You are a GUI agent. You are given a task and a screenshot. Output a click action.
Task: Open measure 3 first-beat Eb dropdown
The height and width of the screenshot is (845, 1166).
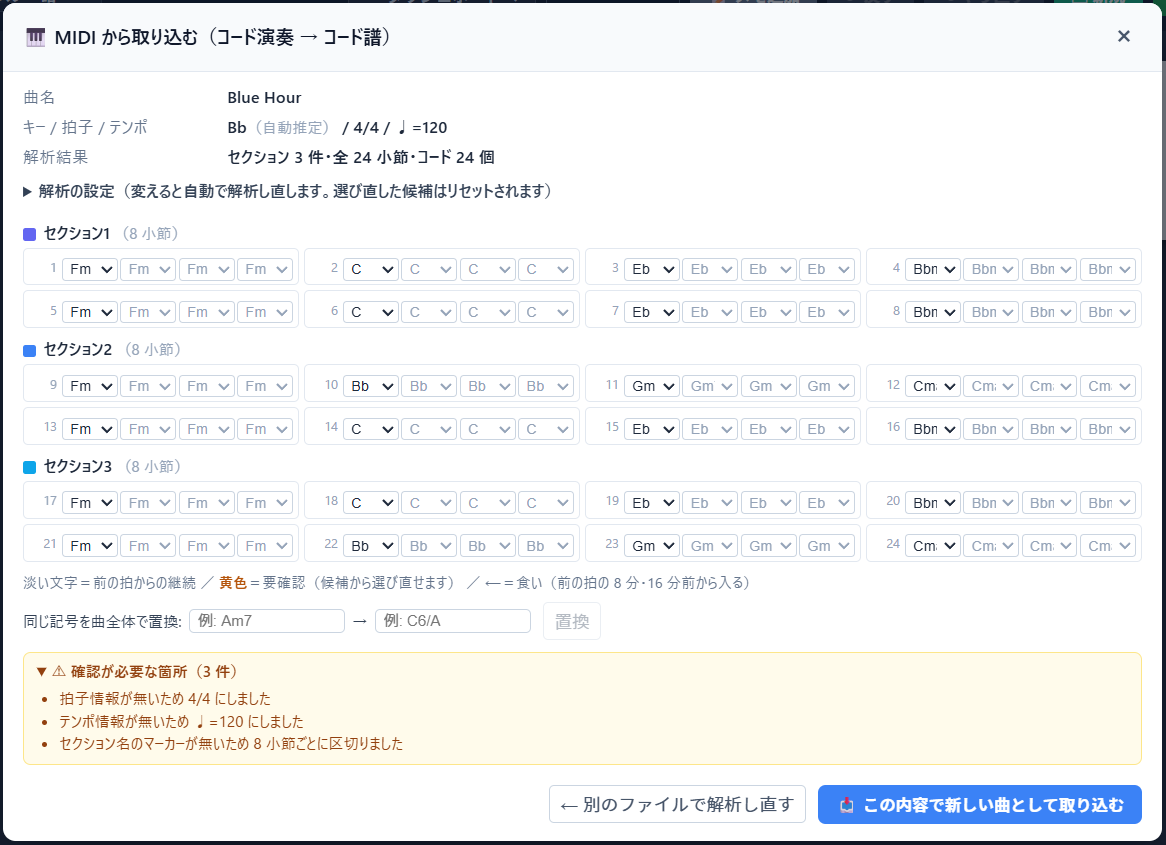click(x=651, y=269)
